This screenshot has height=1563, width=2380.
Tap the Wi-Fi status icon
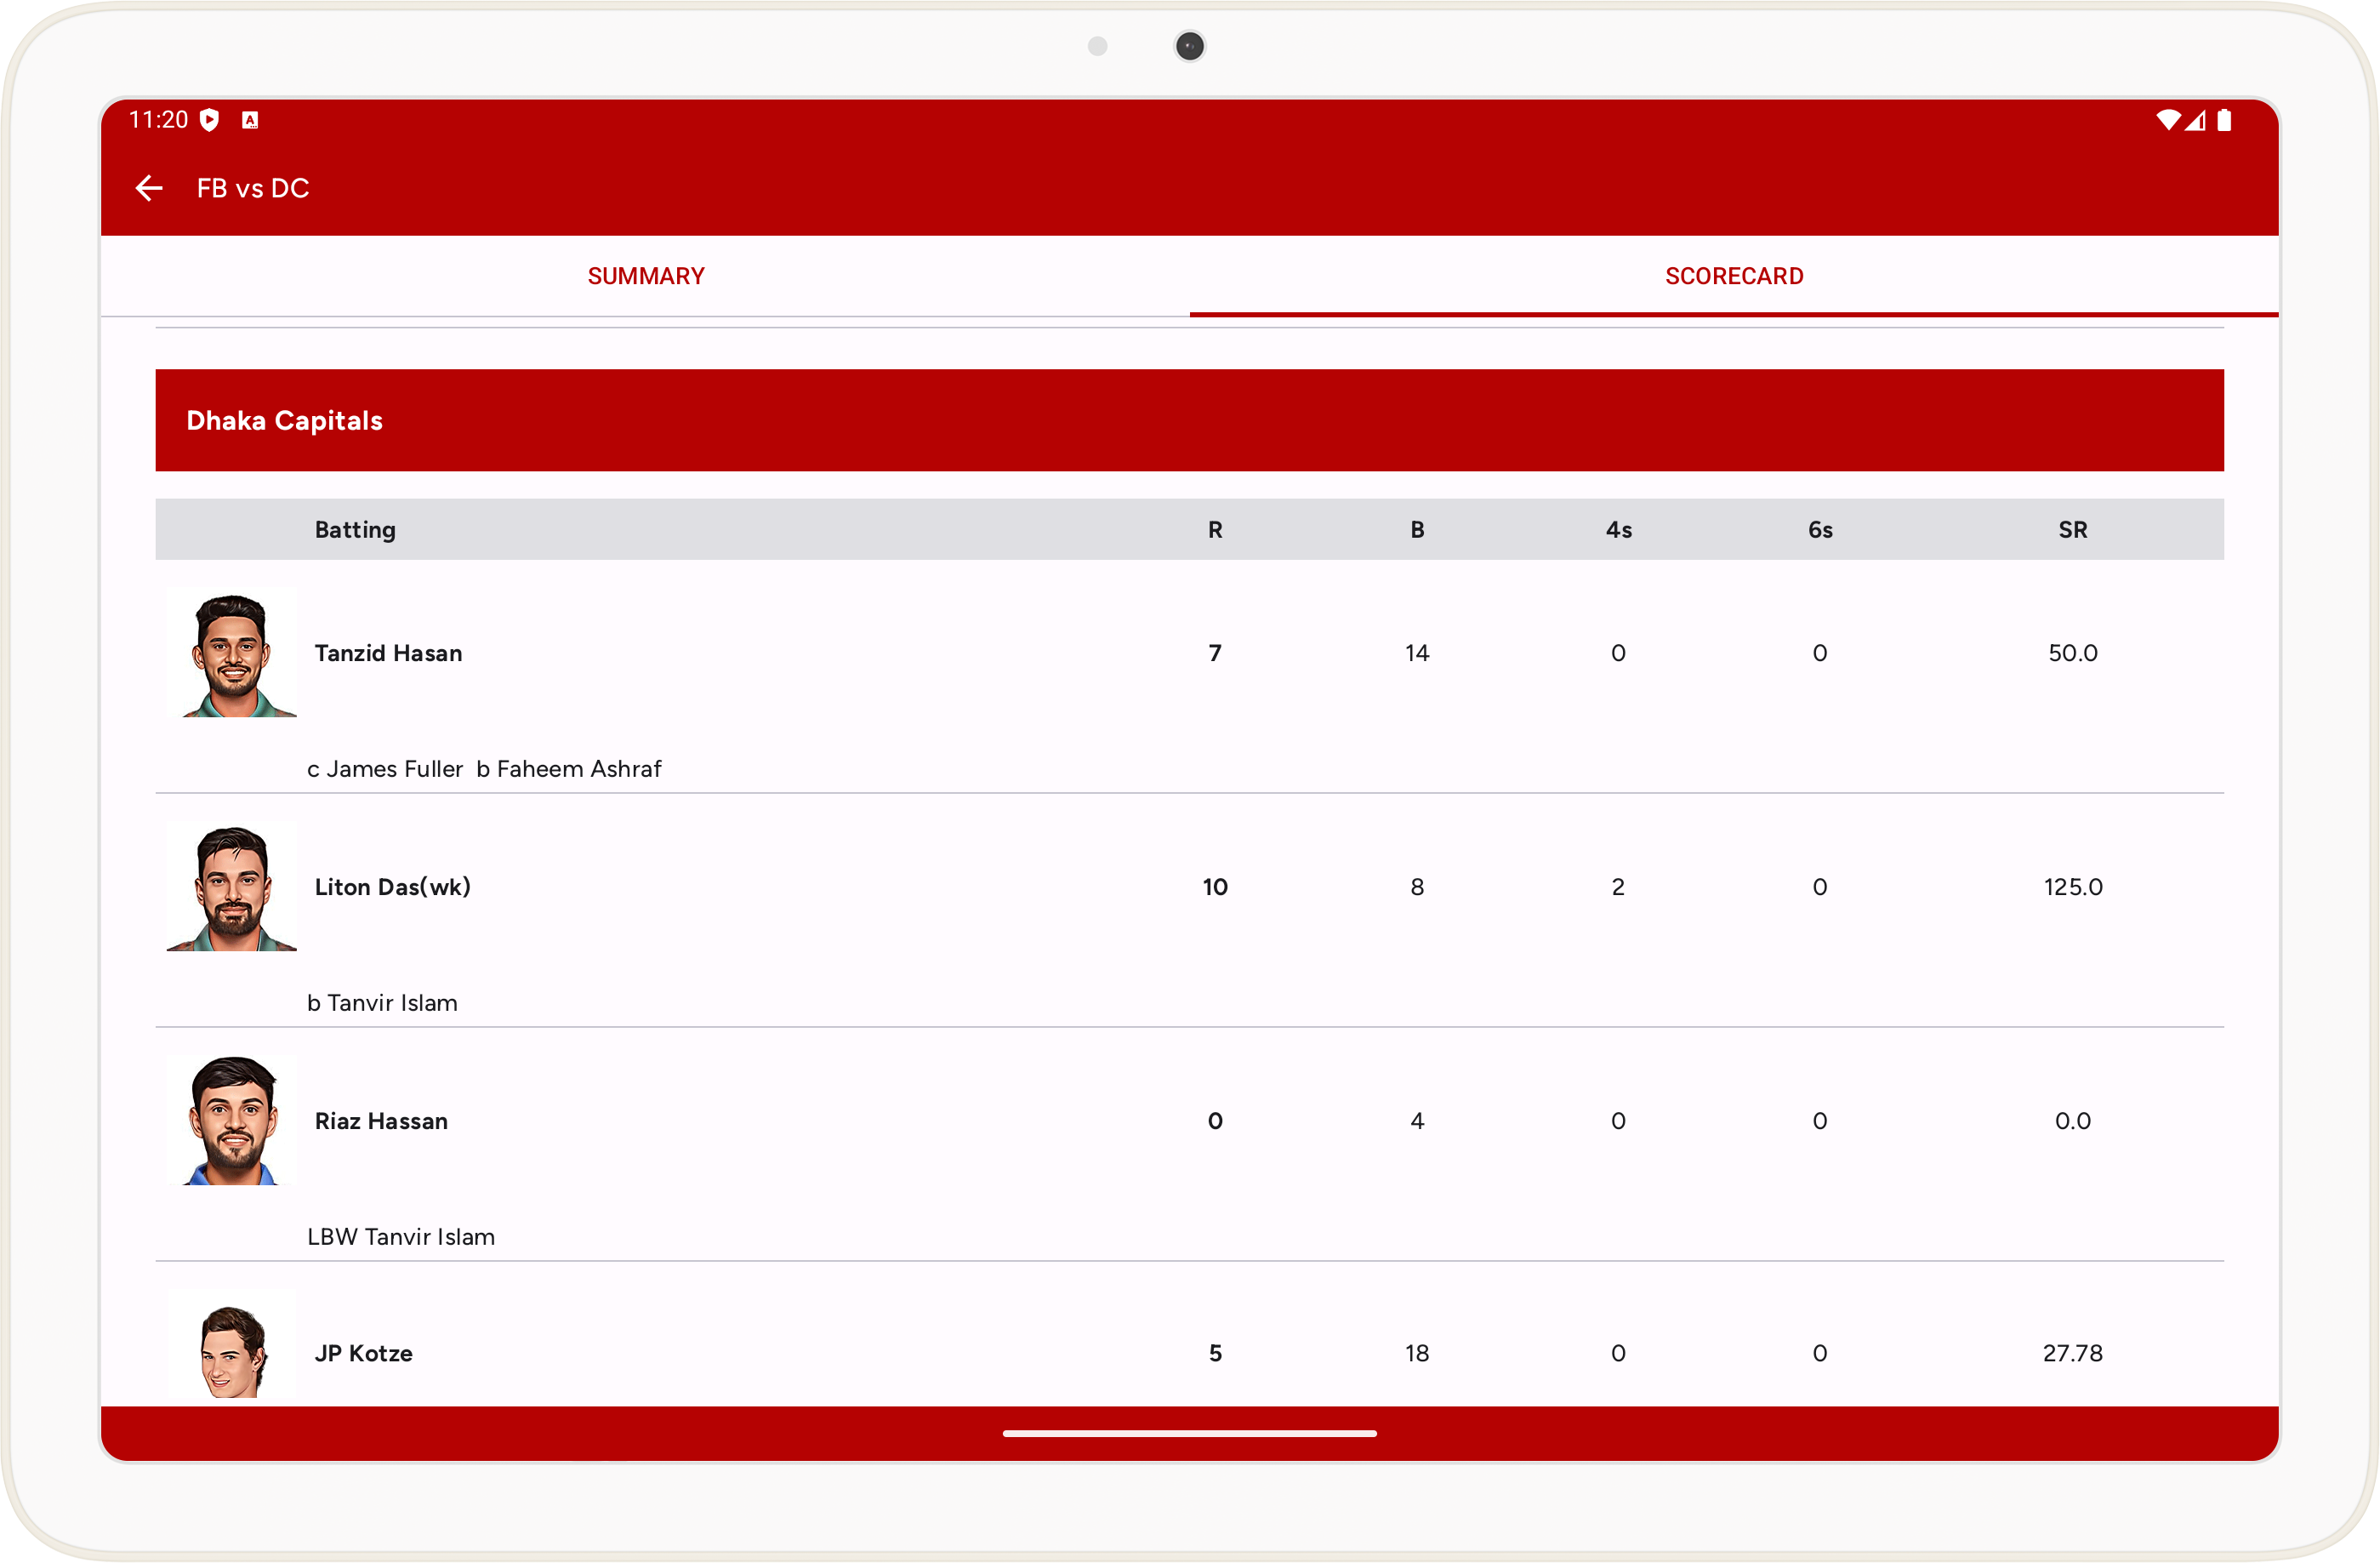(x=2167, y=121)
